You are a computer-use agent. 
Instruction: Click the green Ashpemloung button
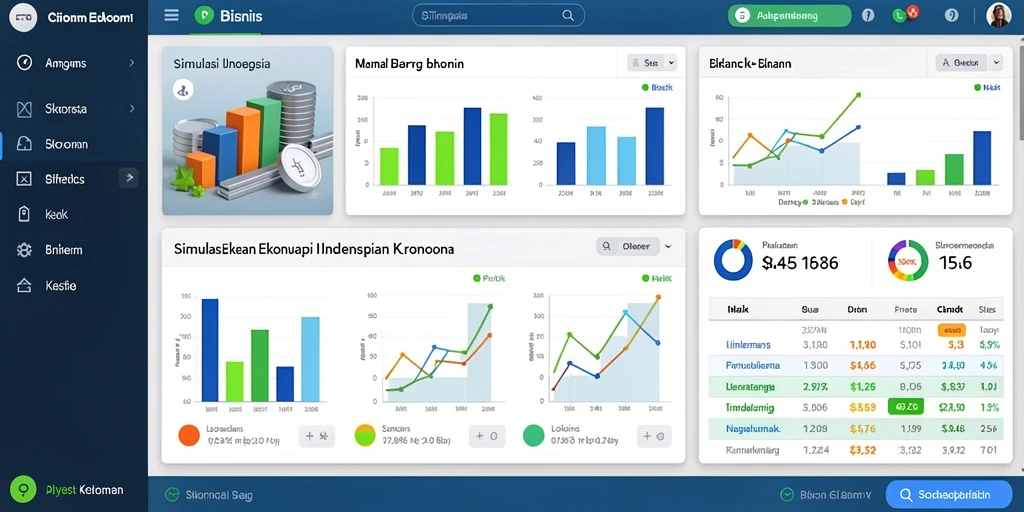coord(790,16)
